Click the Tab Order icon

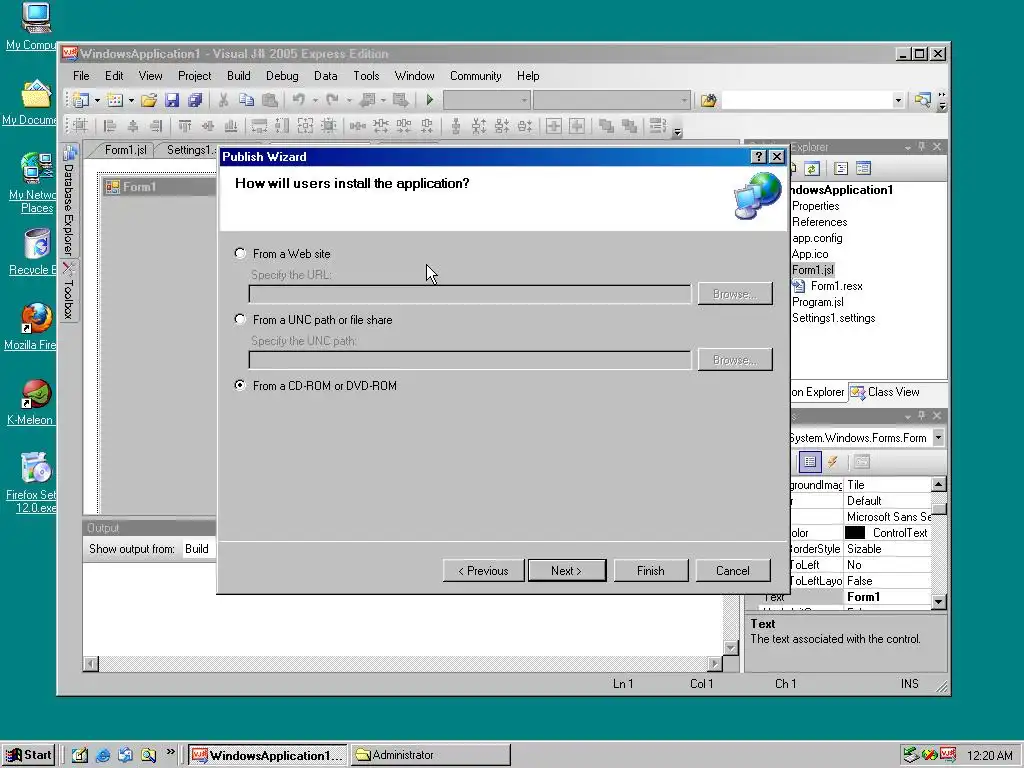(658, 125)
